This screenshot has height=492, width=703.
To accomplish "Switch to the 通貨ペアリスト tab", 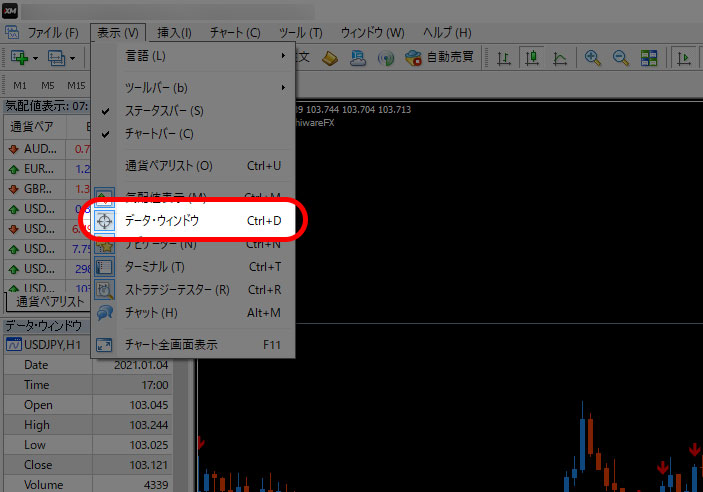I will point(50,301).
